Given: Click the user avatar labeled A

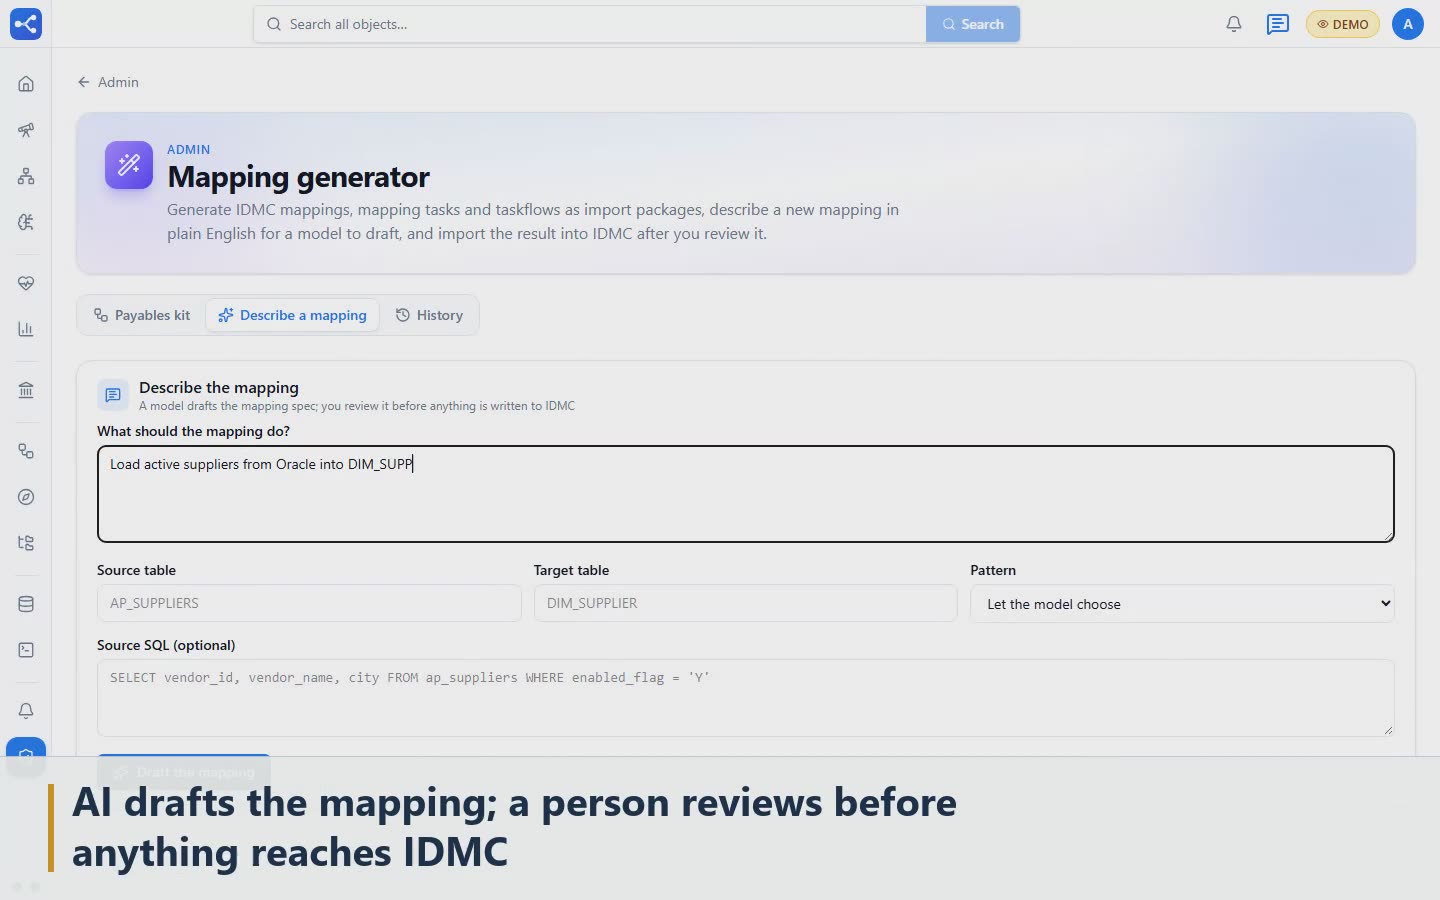Looking at the screenshot, I should pos(1407,24).
